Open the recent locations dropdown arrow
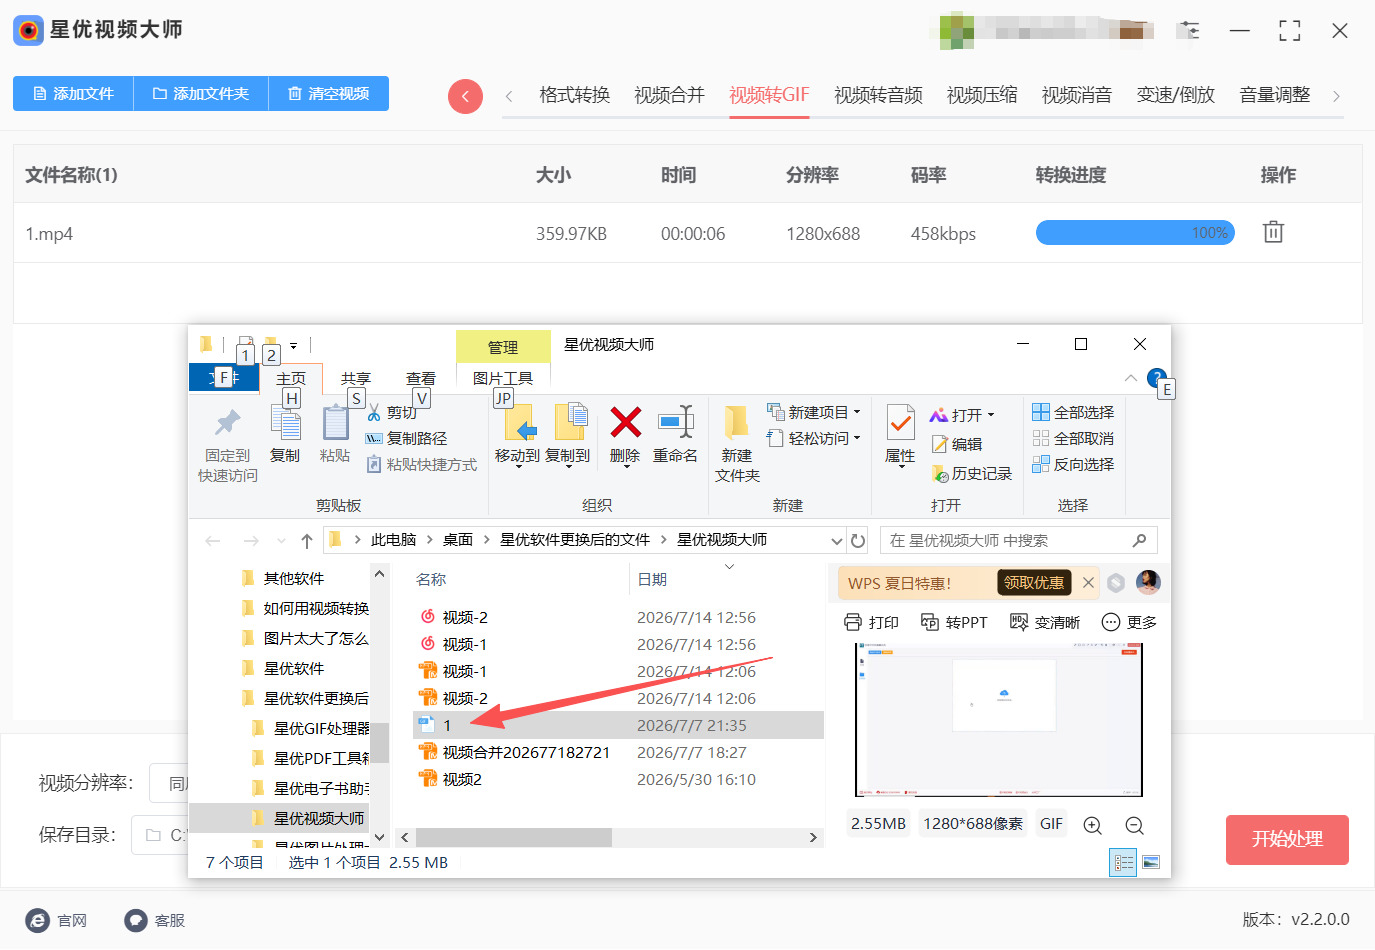Viewport: 1375px width, 950px height. pyautogui.click(x=280, y=541)
